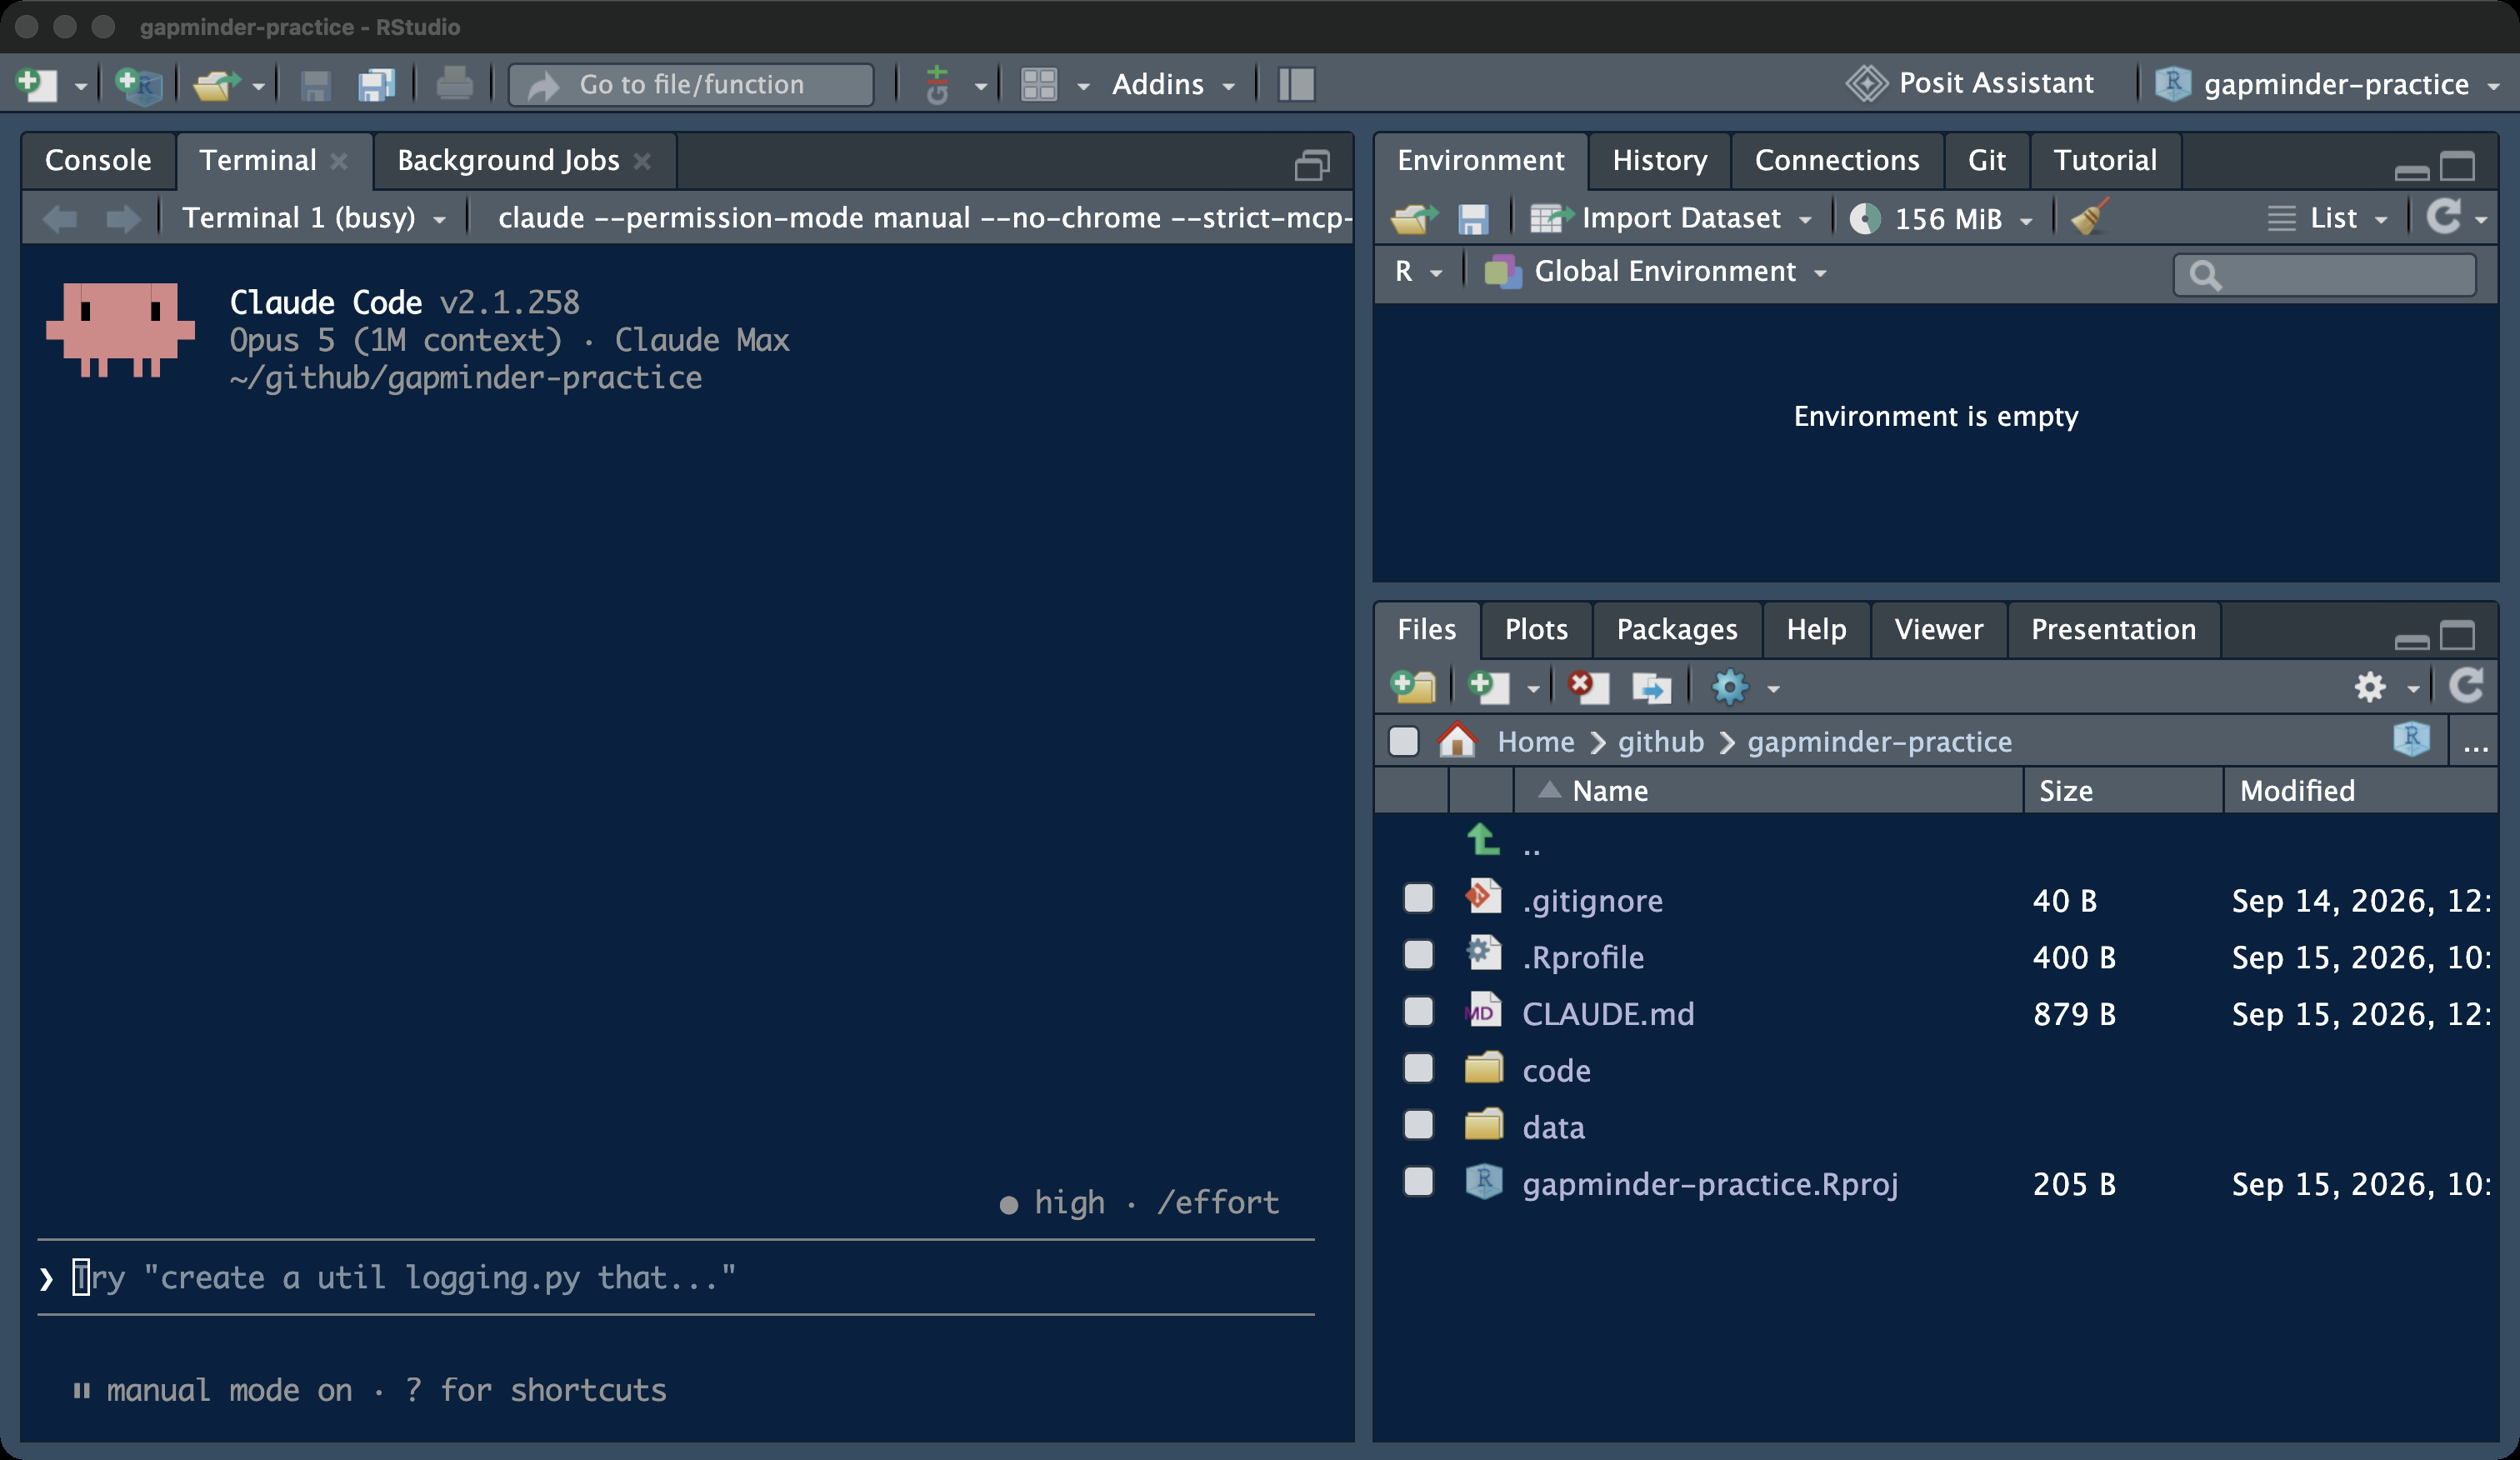Click the Create a Project icon

[x=139, y=84]
